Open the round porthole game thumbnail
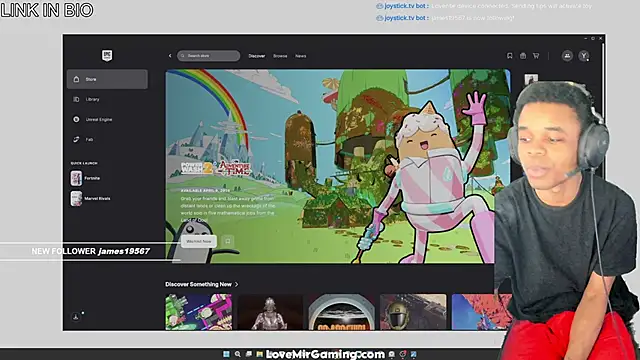Screen dimensions: 640x360 342,312
